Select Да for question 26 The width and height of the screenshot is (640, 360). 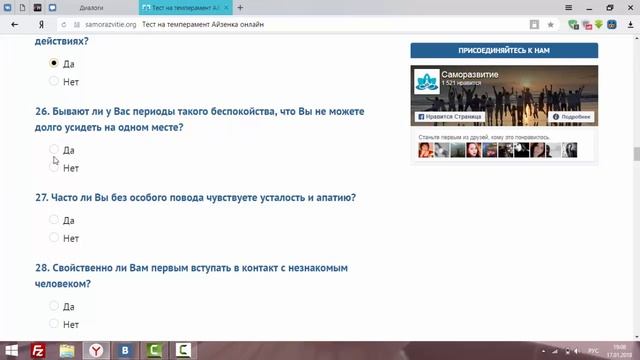pos(53,149)
